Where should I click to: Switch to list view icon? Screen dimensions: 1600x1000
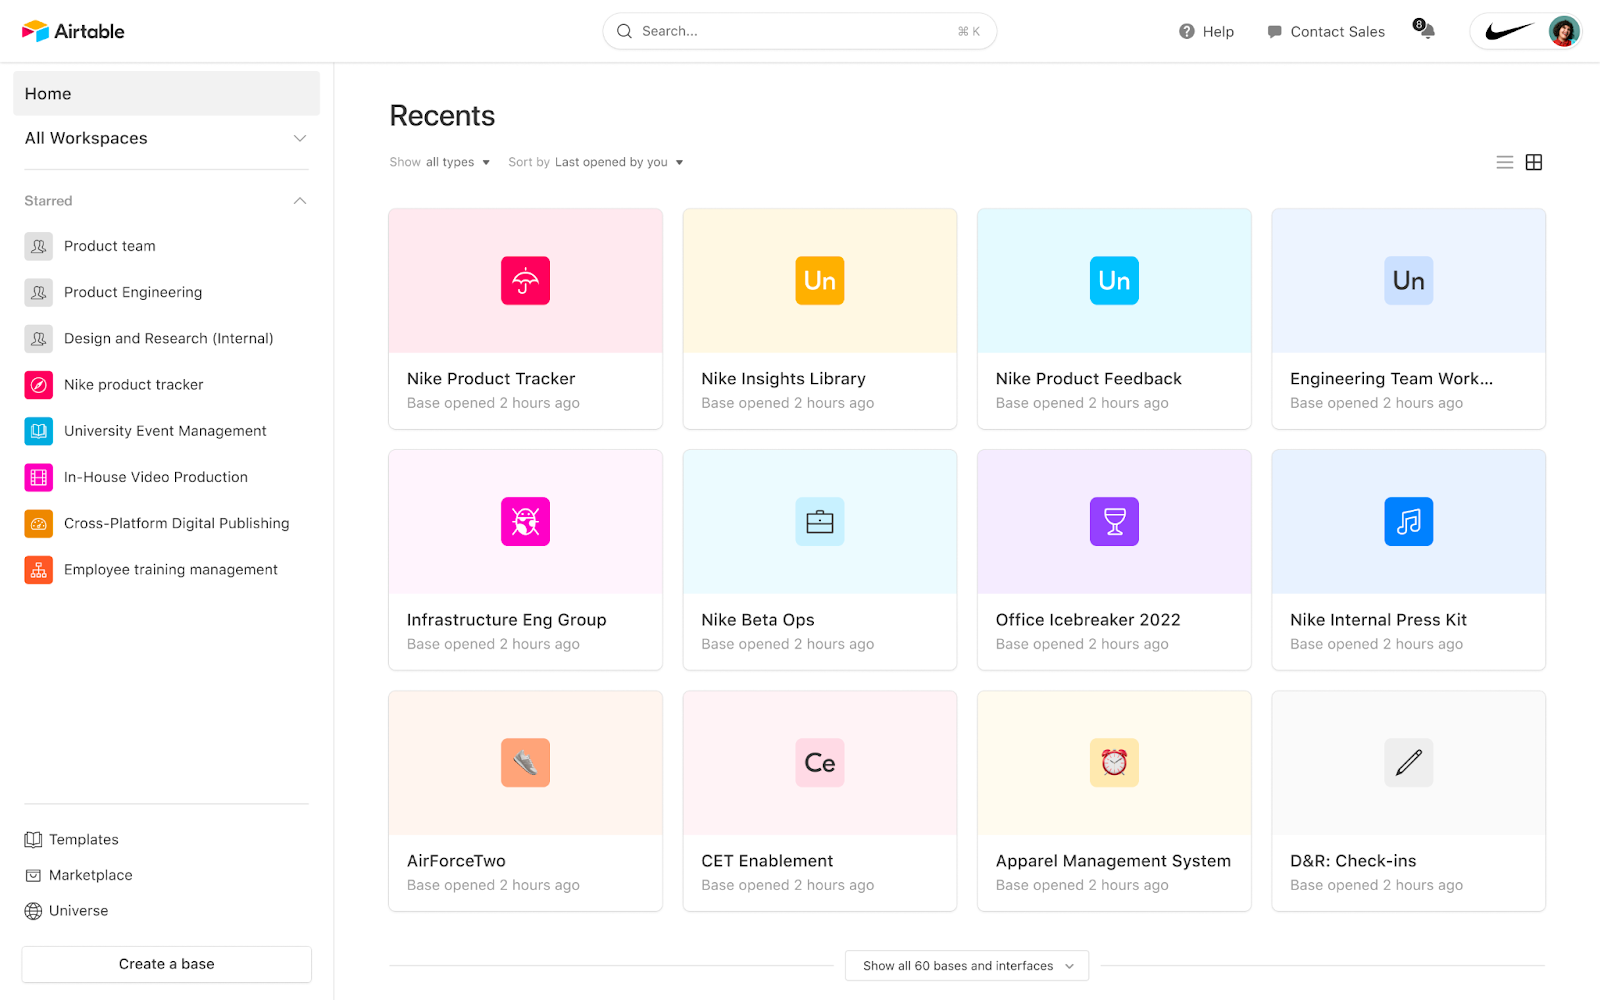click(1504, 162)
